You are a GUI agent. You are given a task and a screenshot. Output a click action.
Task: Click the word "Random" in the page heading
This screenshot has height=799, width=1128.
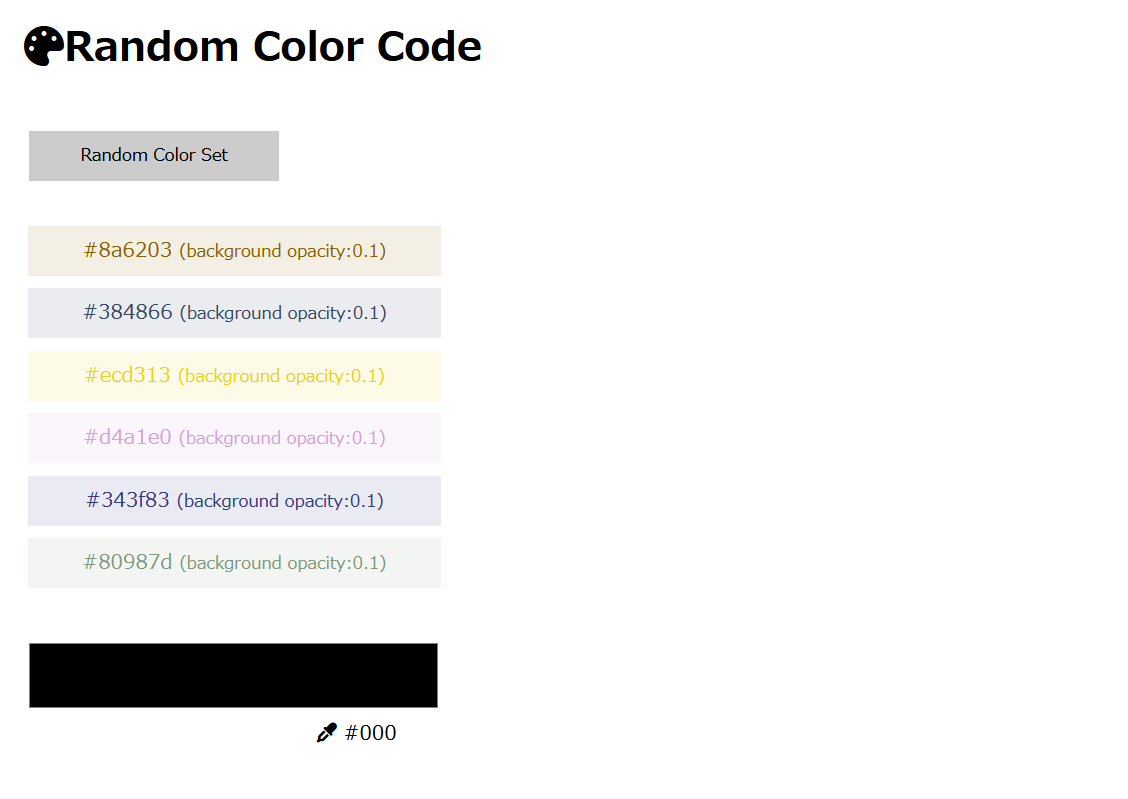(151, 46)
